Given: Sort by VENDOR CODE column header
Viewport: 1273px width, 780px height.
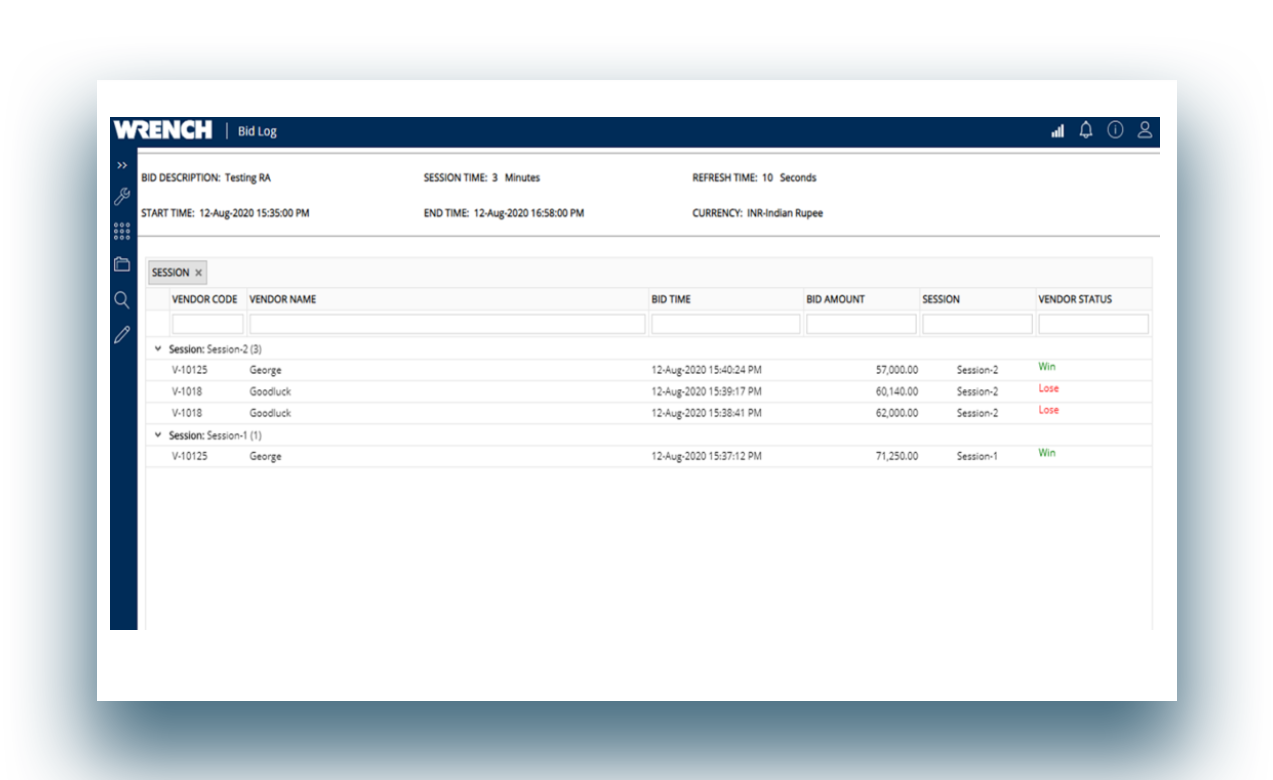Looking at the screenshot, I should point(205,299).
